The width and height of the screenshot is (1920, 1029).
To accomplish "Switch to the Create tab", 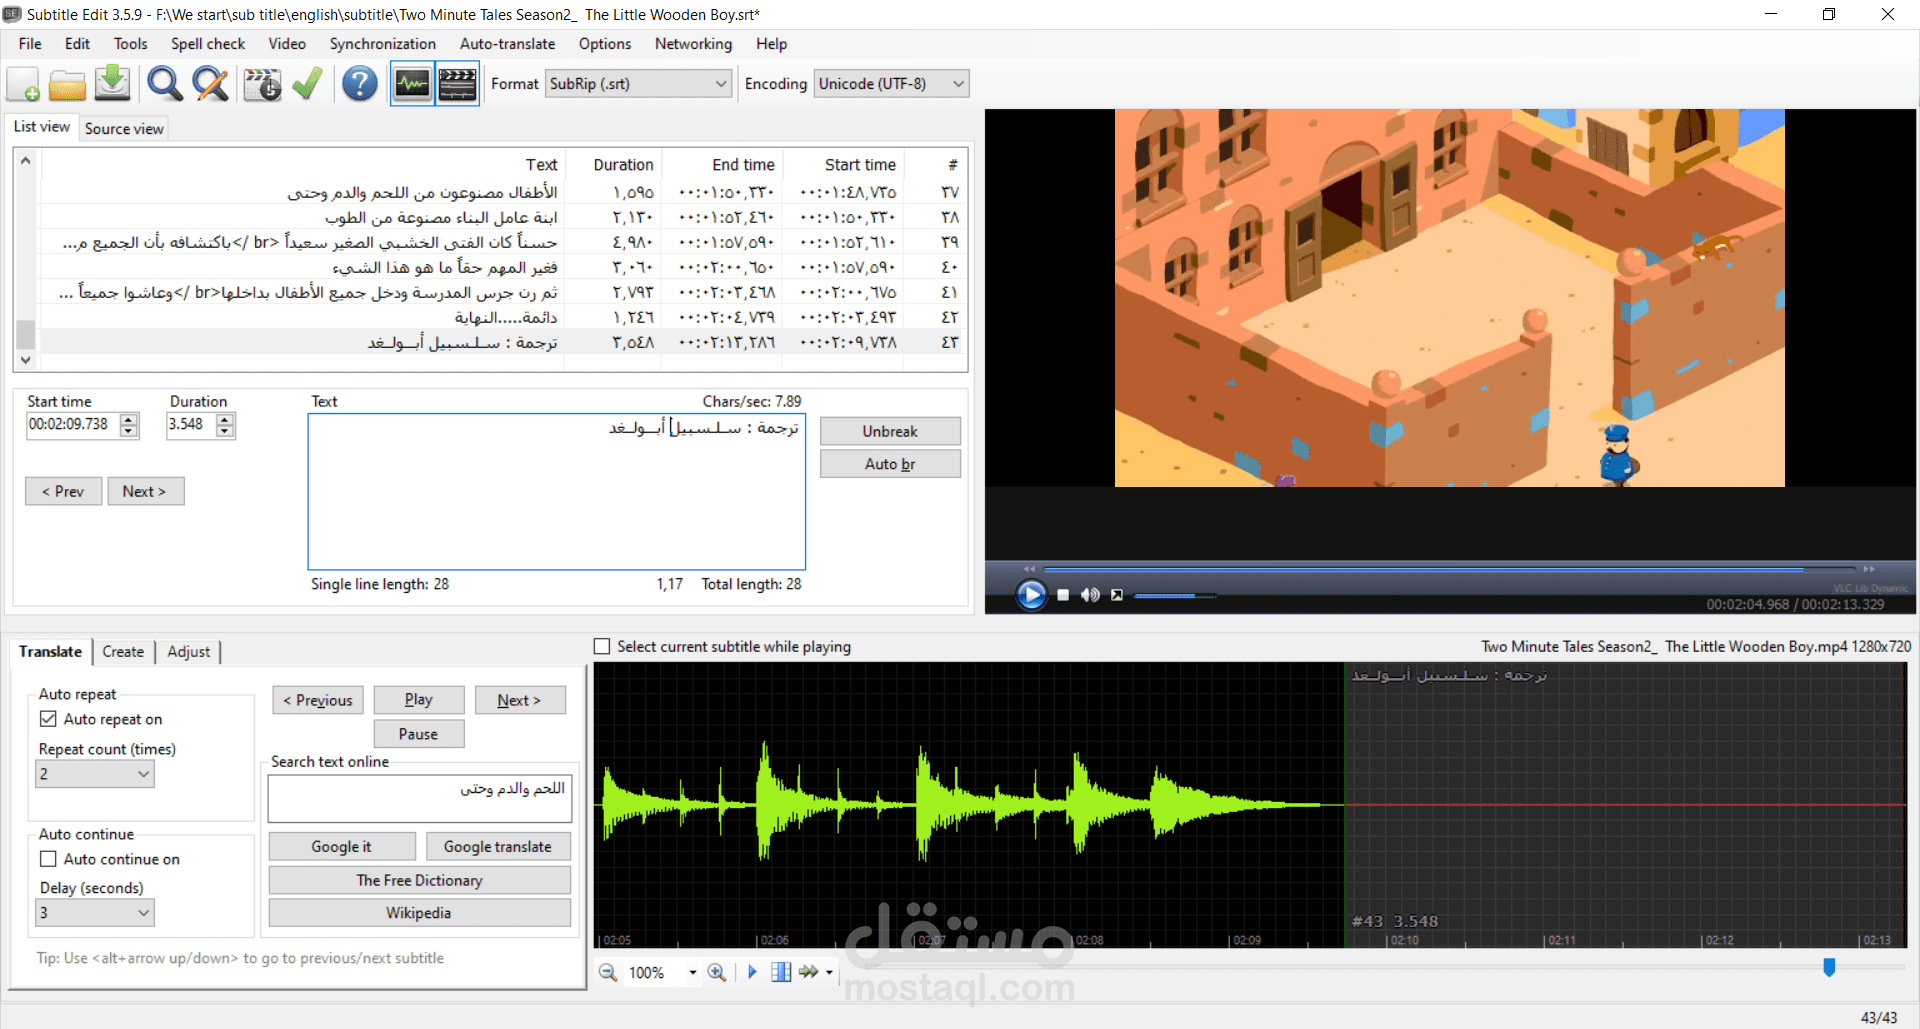I will (123, 652).
